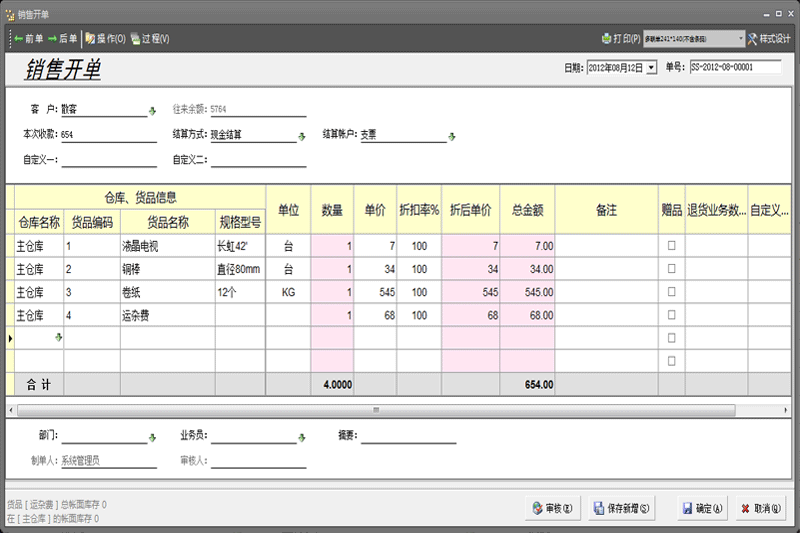Viewport: 800px width, 533px height.
Task: Click the 本次收款 amount field
Action: coord(109,135)
